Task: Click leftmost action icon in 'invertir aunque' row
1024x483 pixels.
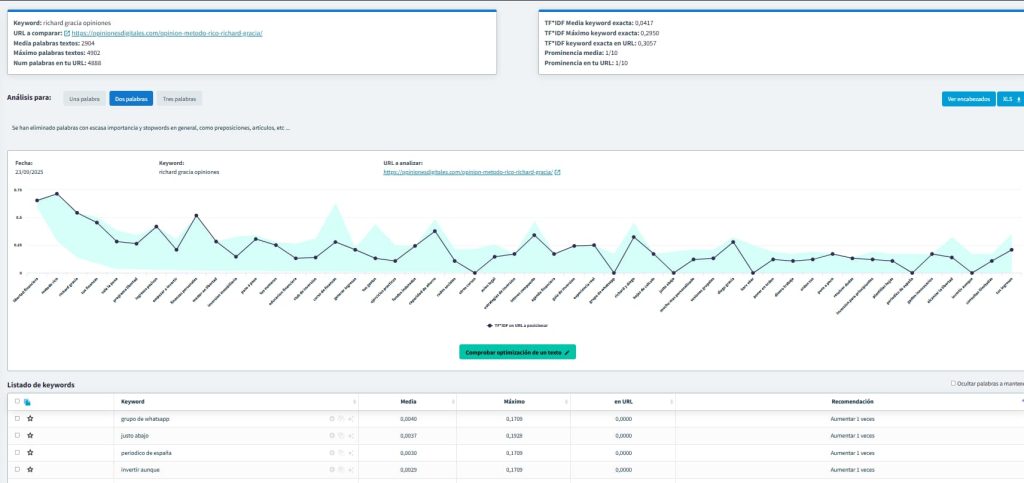Action: tap(332, 469)
